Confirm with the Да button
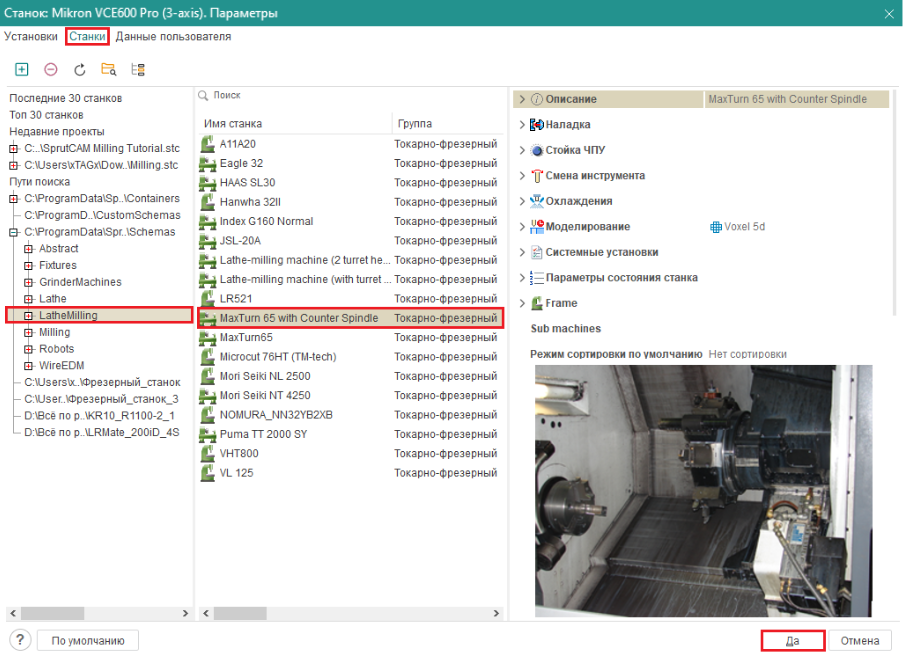 coord(792,641)
